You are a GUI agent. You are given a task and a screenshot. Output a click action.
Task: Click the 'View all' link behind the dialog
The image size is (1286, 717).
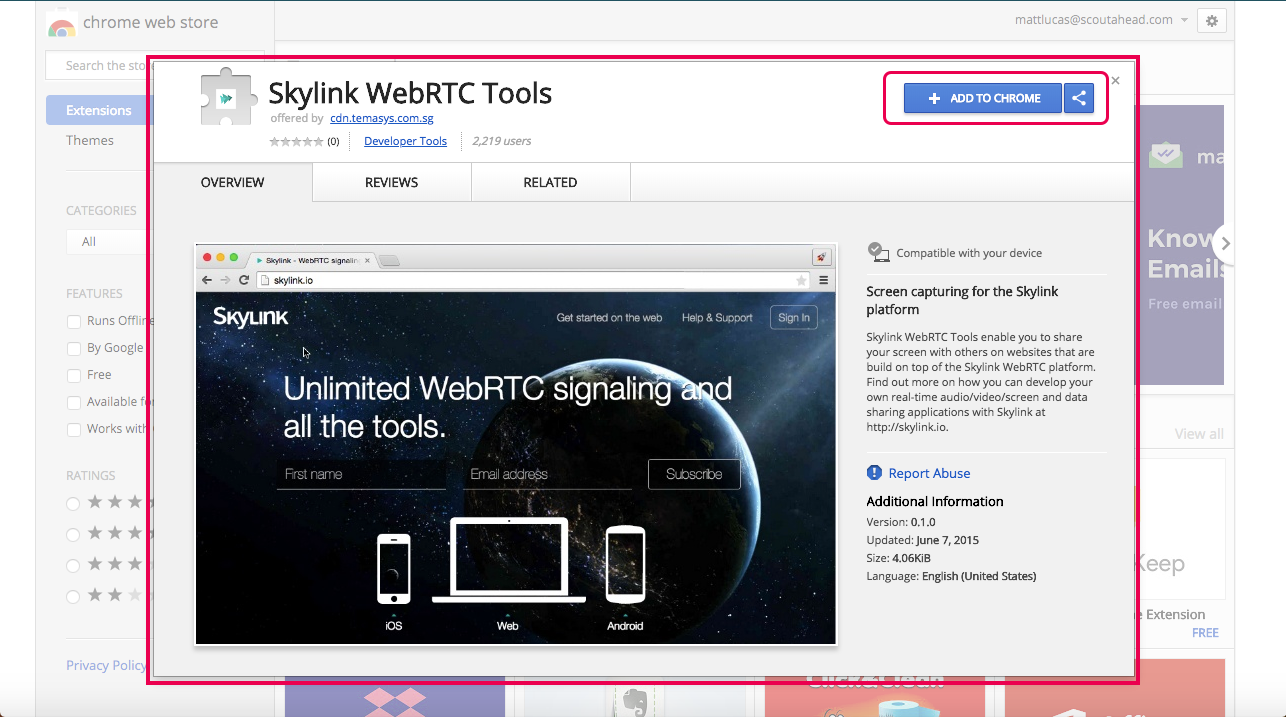pos(1199,434)
